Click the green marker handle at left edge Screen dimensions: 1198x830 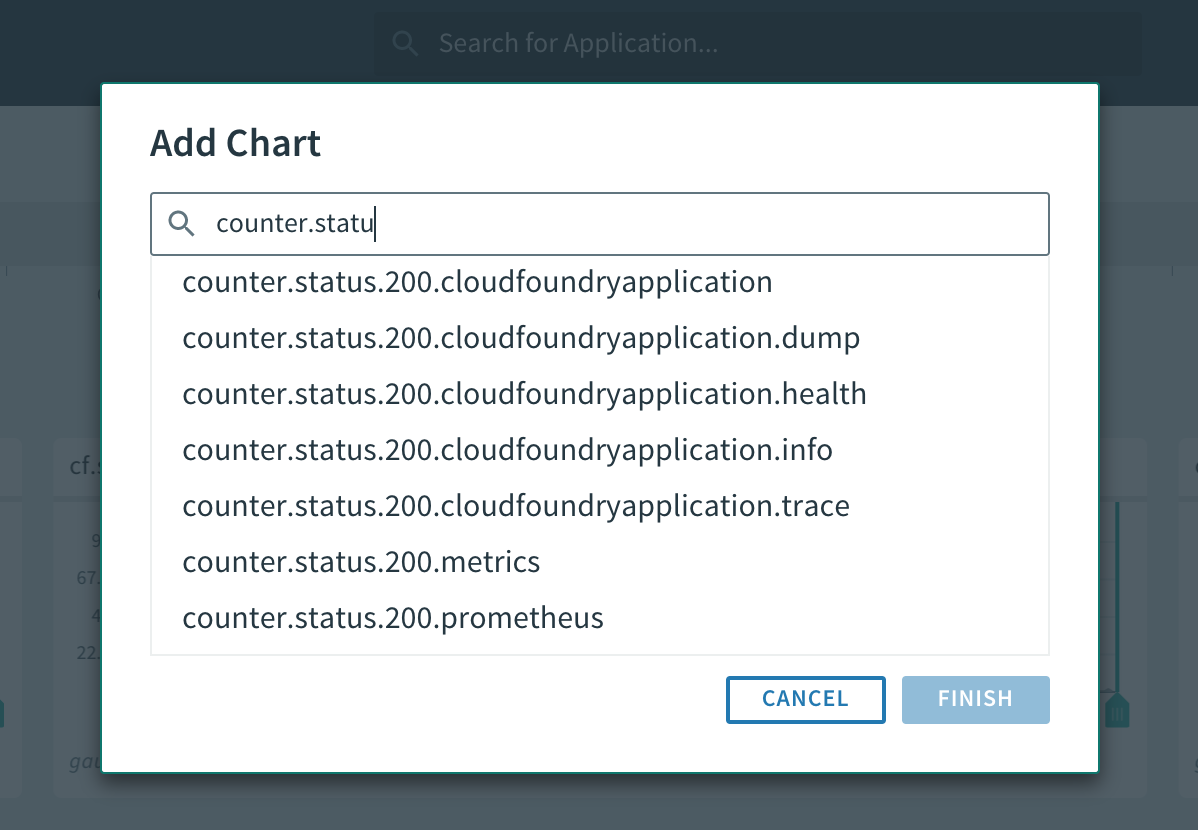2,713
